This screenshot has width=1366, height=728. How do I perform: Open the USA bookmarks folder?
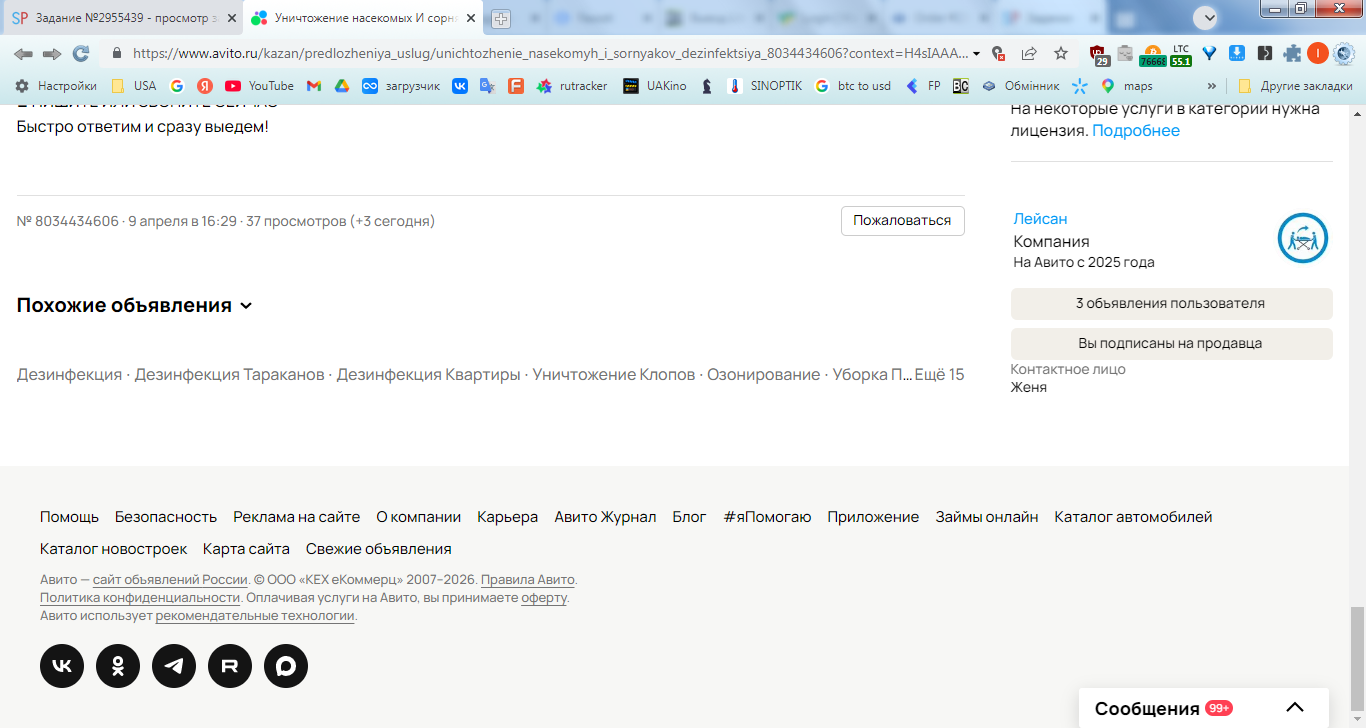133,86
